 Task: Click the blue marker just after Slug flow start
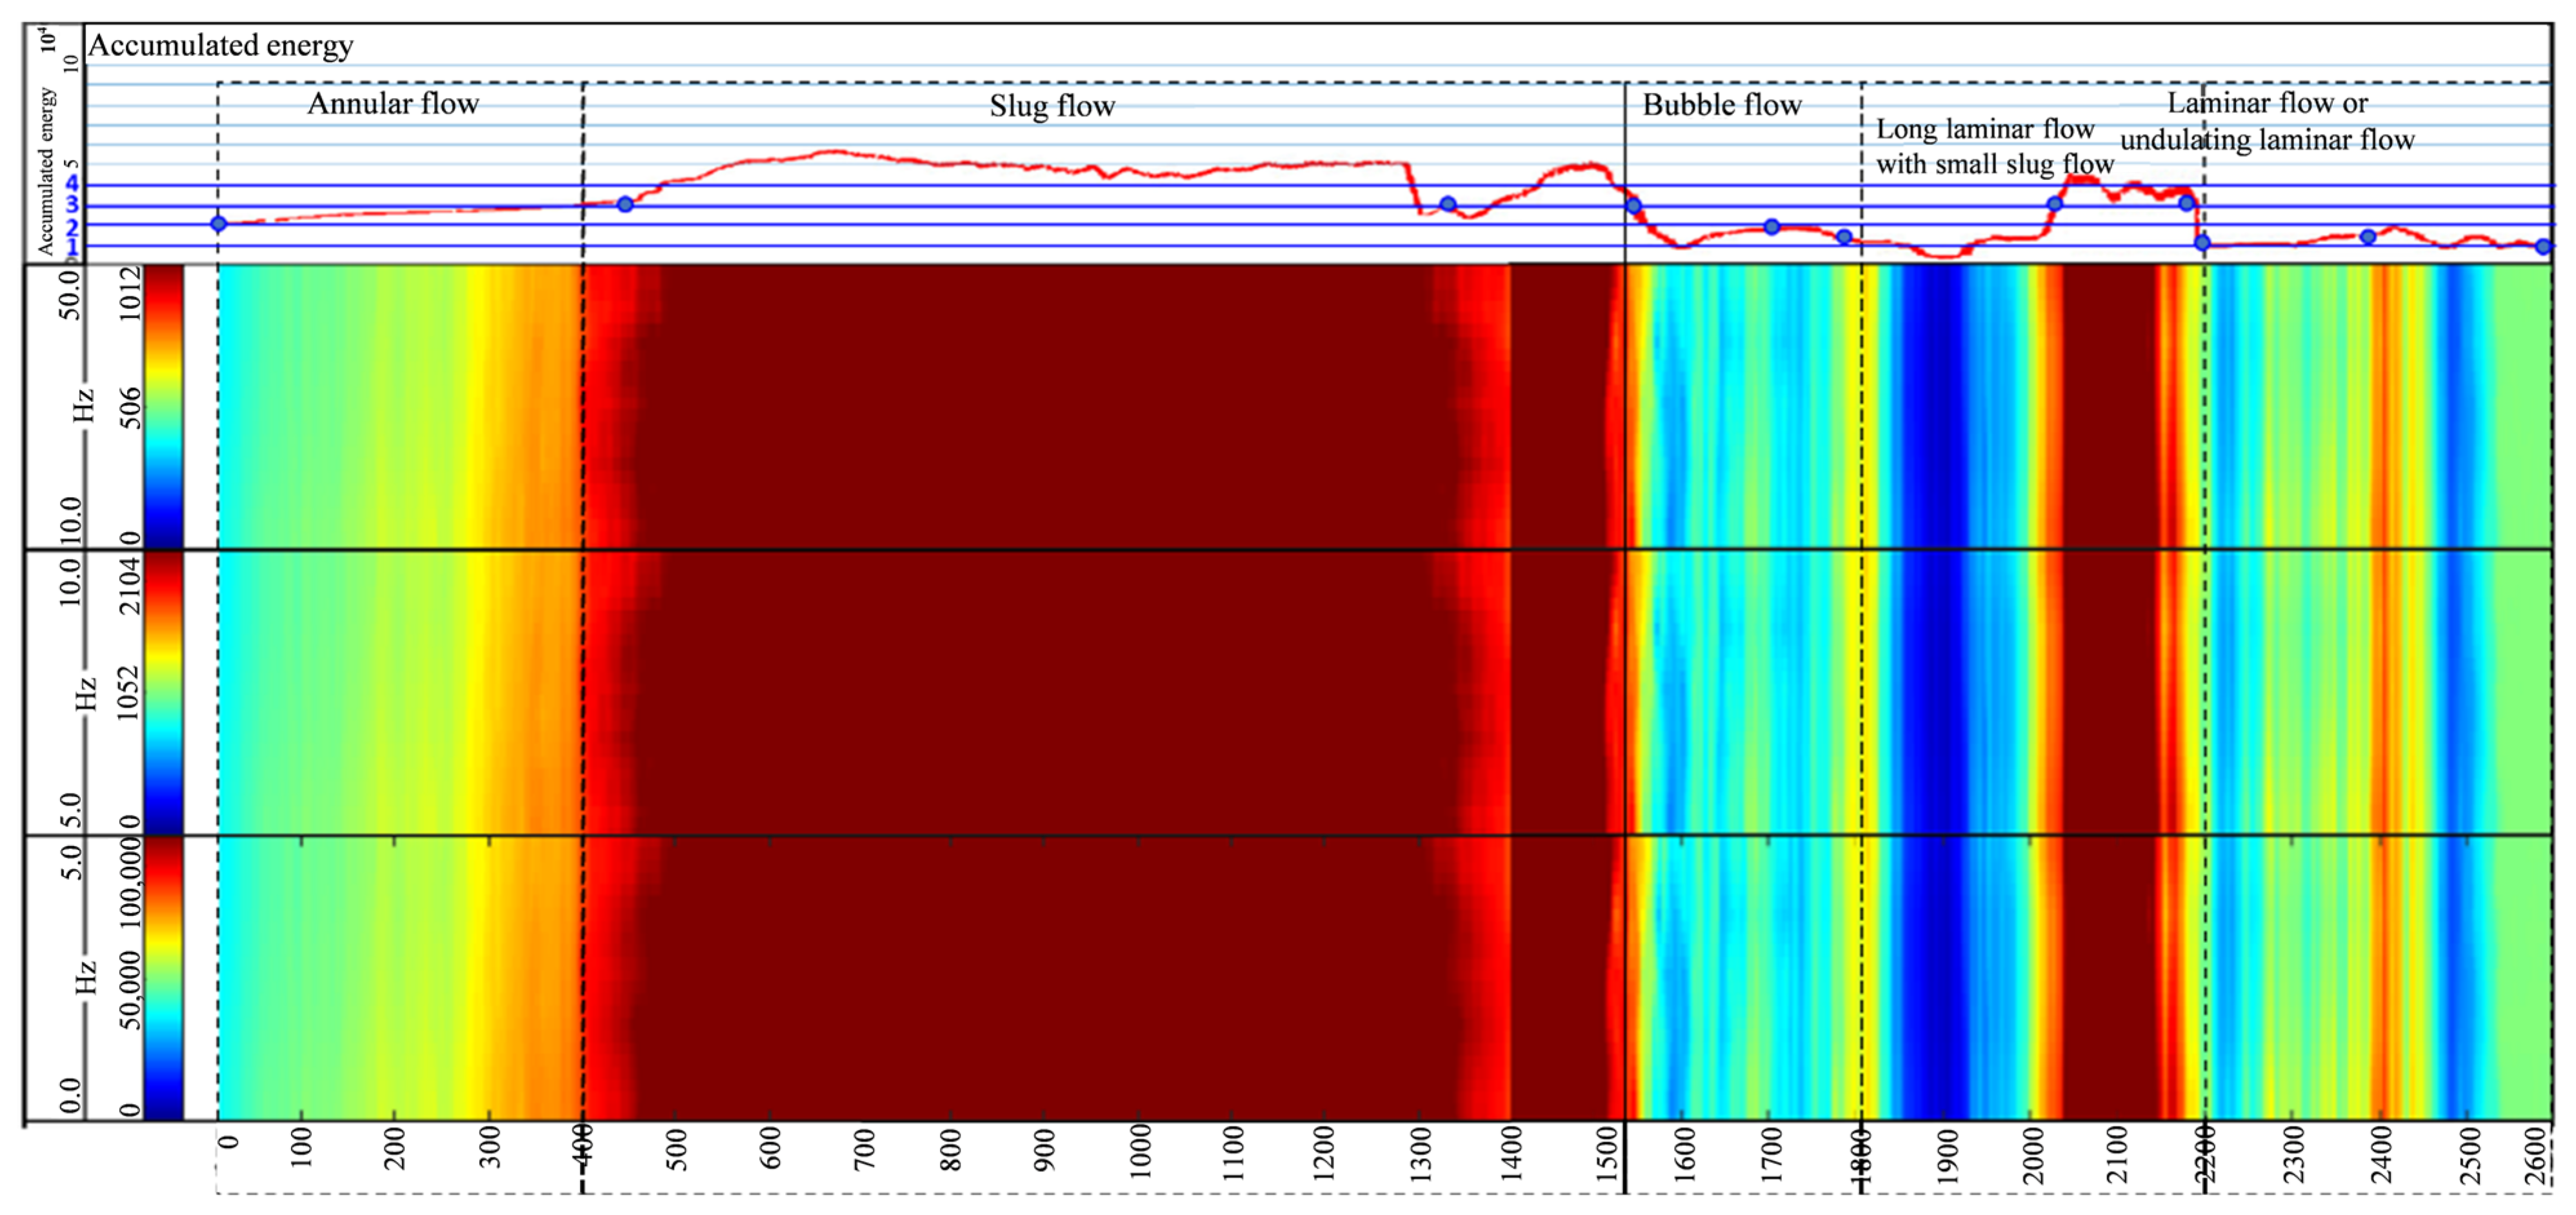pyautogui.click(x=625, y=204)
